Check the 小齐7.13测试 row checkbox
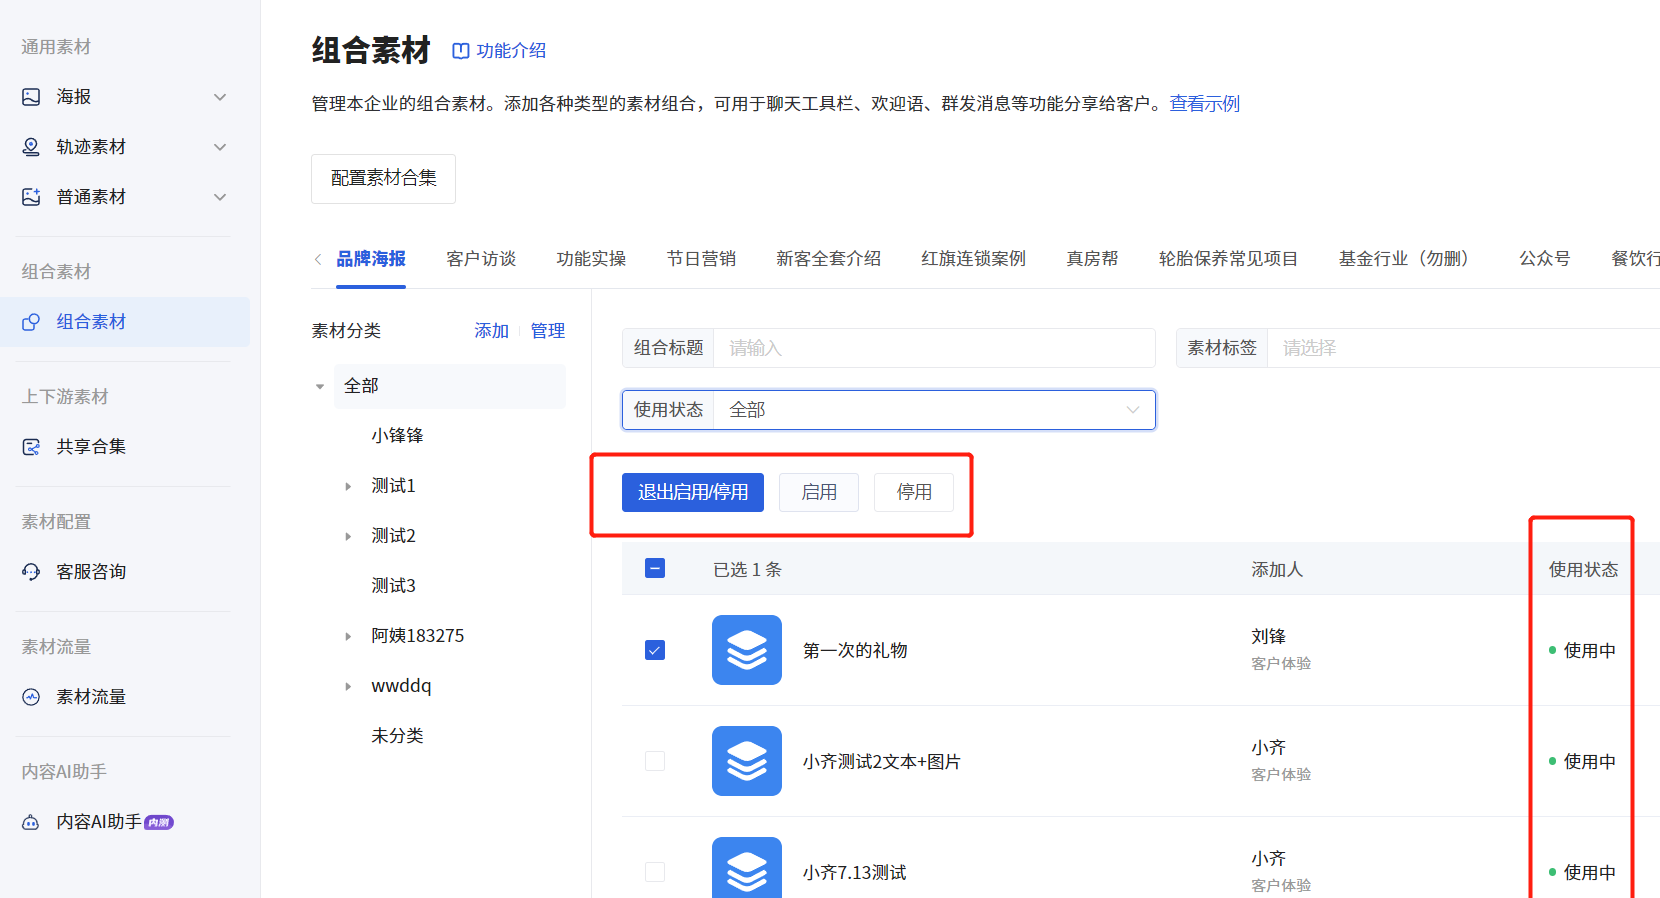 (655, 872)
